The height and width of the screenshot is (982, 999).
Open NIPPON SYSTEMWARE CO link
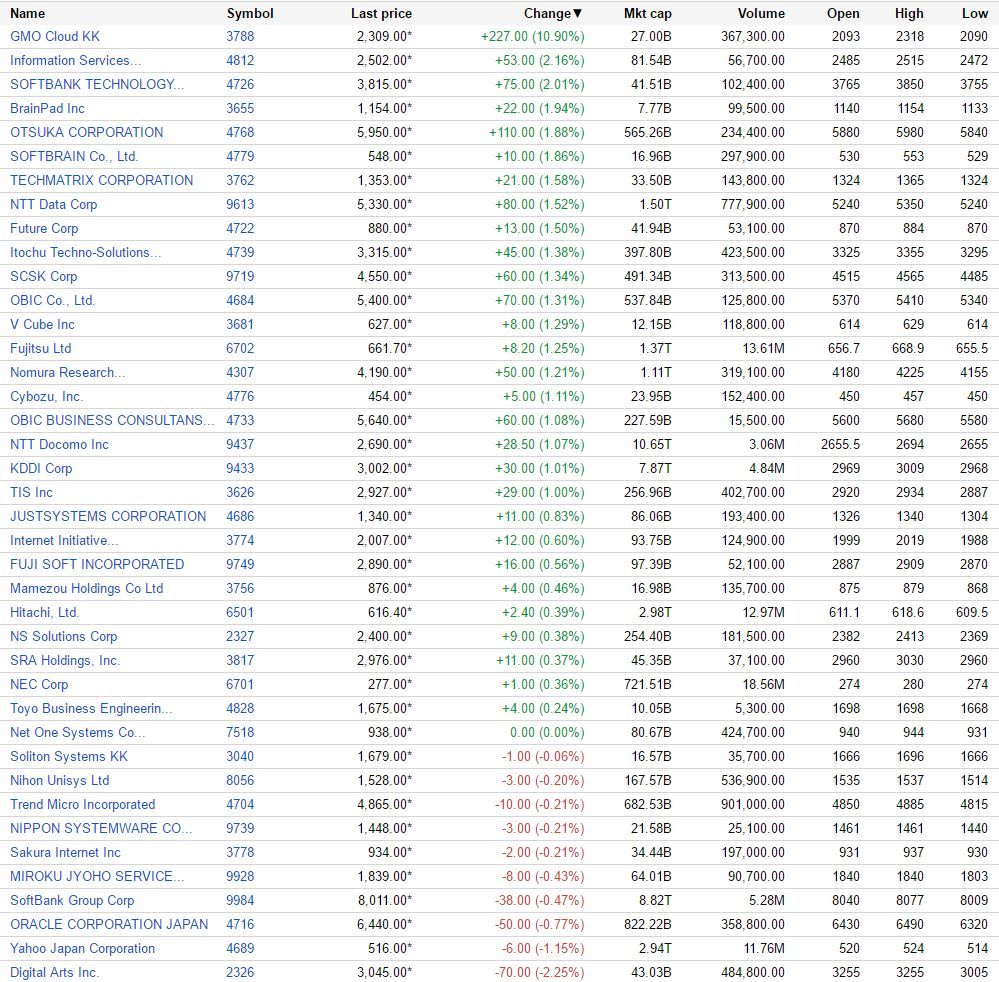pos(101,828)
